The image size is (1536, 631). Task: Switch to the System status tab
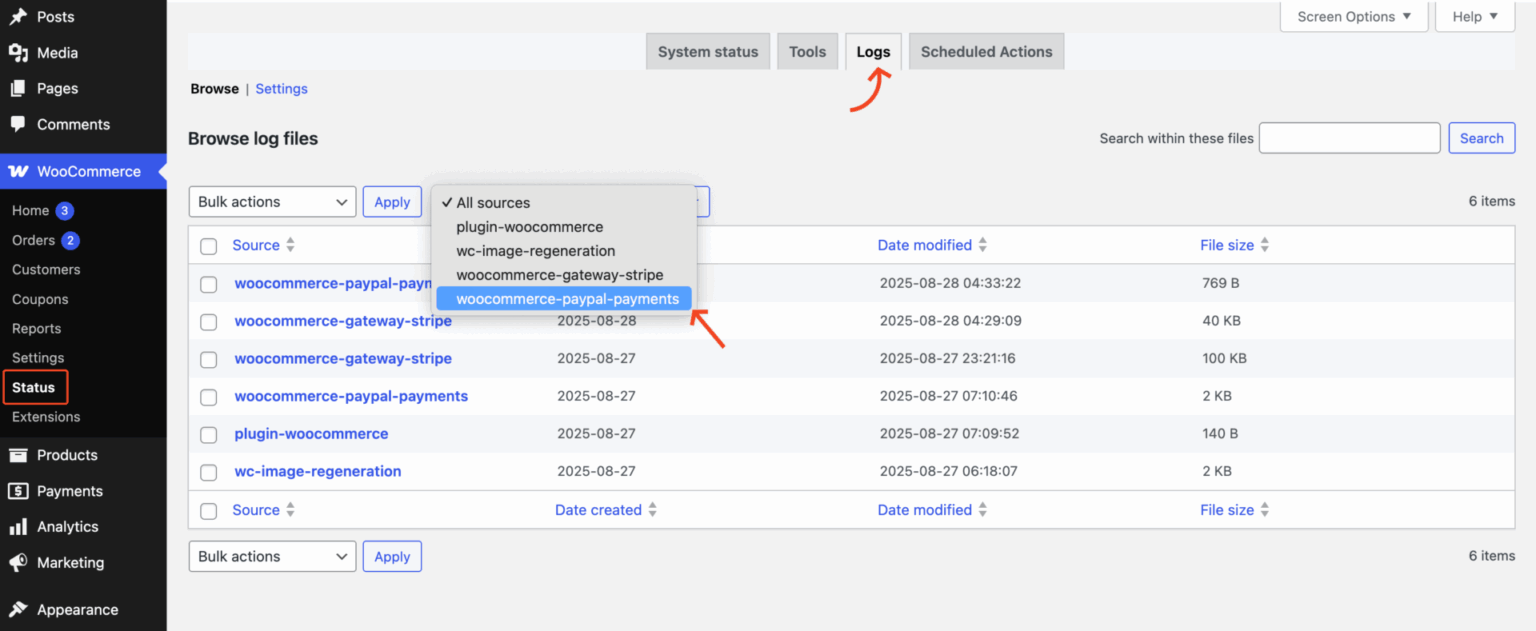pos(708,51)
